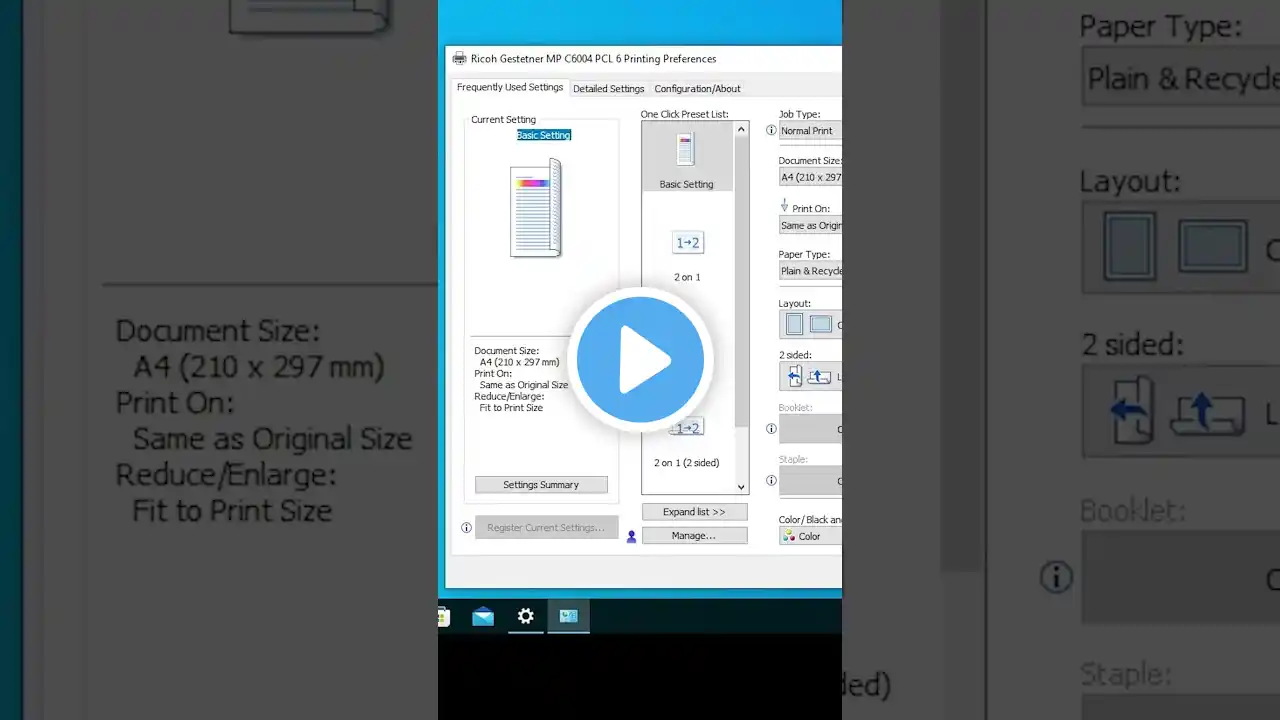
Task: Open the Configuration/About tab
Action: 697,89
